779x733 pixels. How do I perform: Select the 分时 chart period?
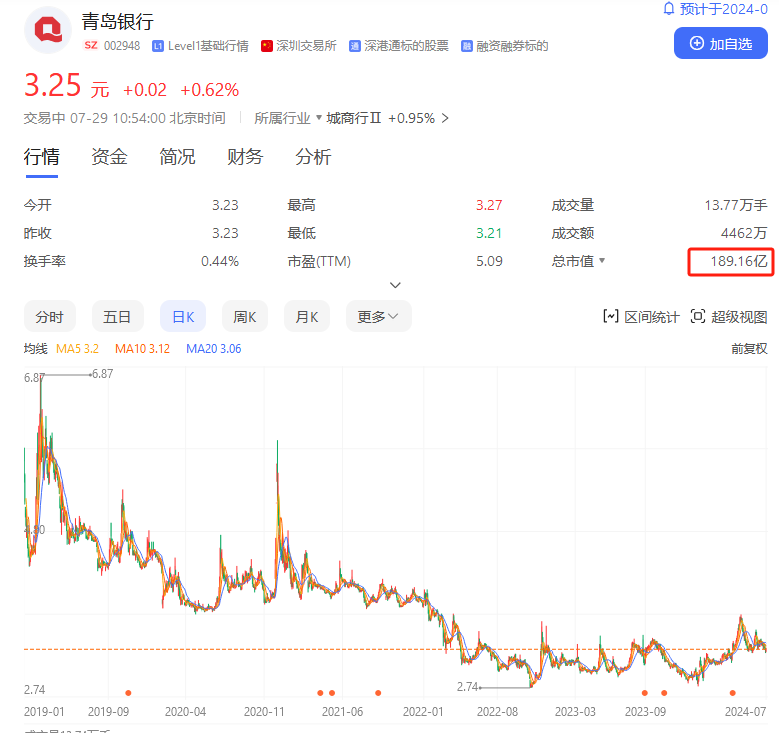point(50,316)
